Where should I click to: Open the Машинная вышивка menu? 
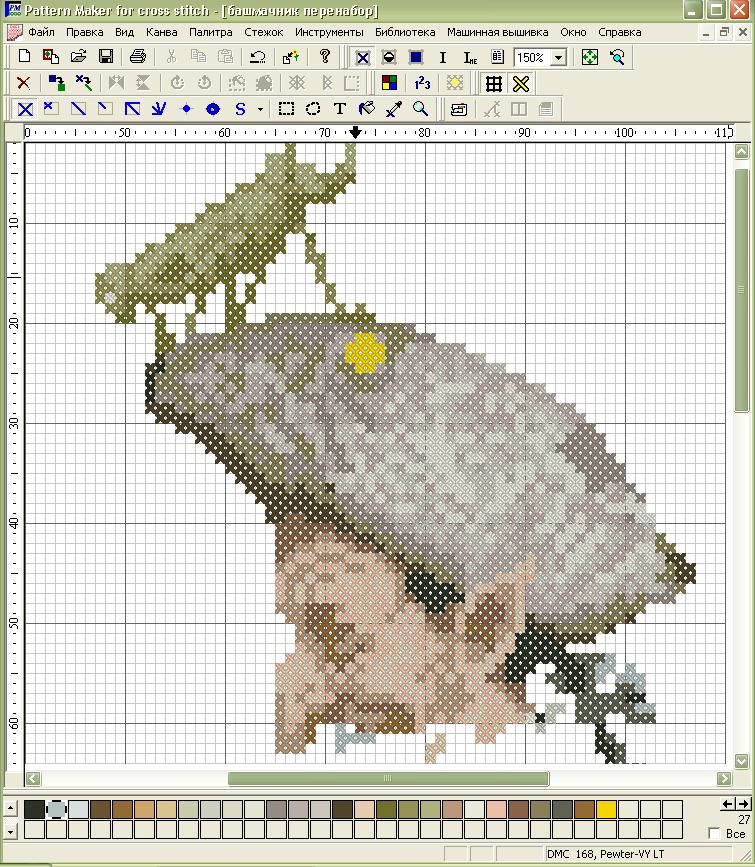pyautogui.click(x=497, y=32)
